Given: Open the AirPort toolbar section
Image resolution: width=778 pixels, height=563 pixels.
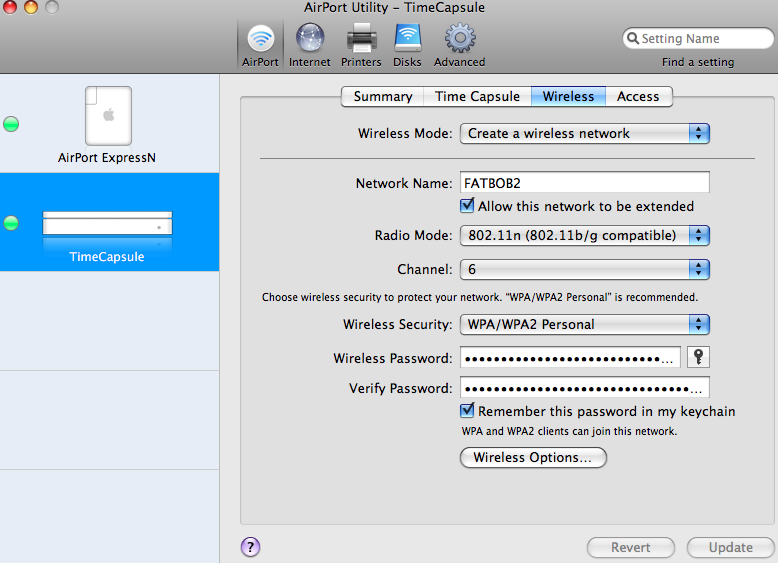Looking at the screenshot, I should click(x=260, y=46).
